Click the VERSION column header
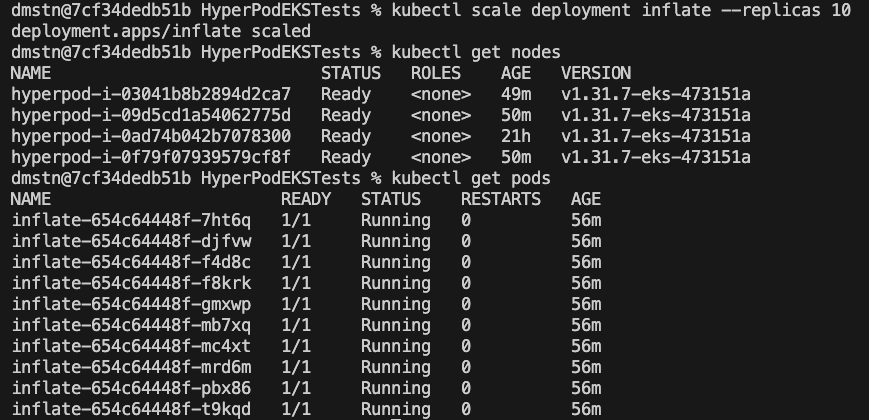 click(x=595, y=73)
